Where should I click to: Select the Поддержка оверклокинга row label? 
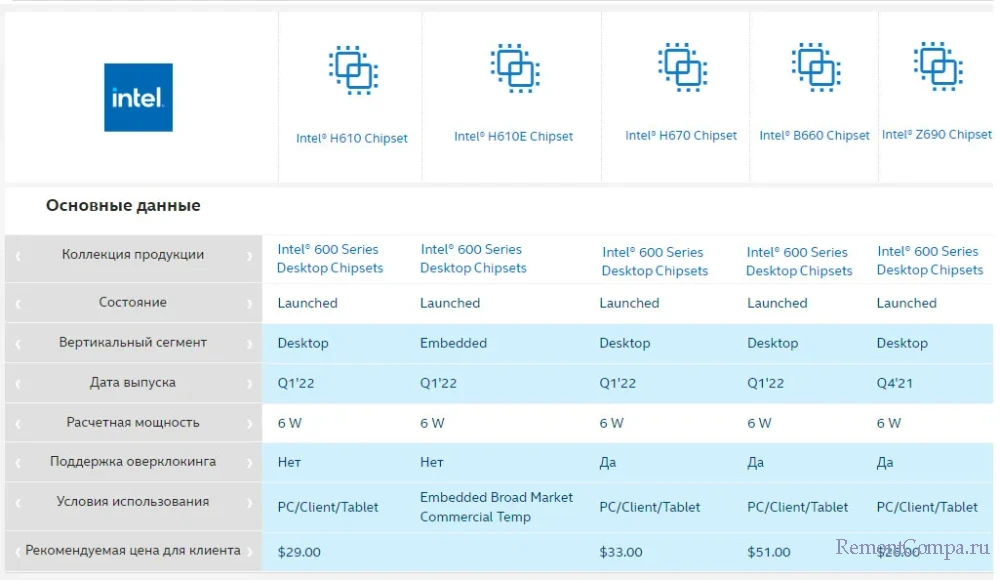click(133, 462)
